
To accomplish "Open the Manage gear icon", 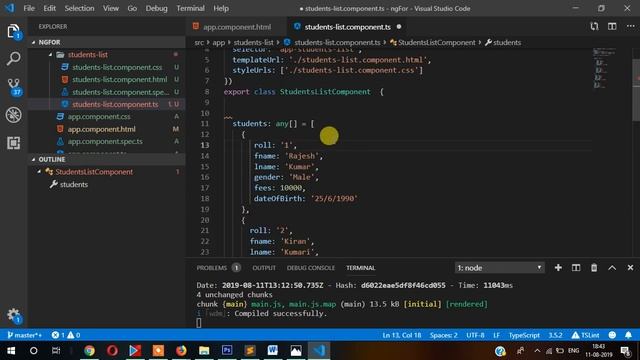I will [13, 315].
